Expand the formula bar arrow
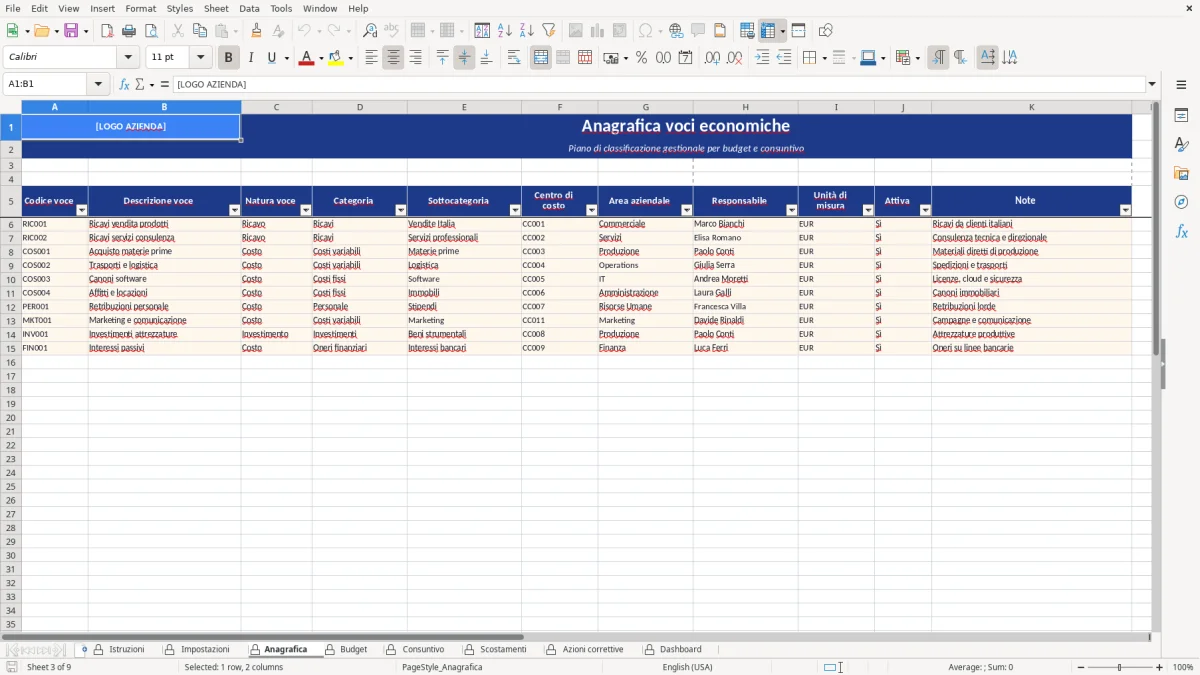 point(1152,84)
